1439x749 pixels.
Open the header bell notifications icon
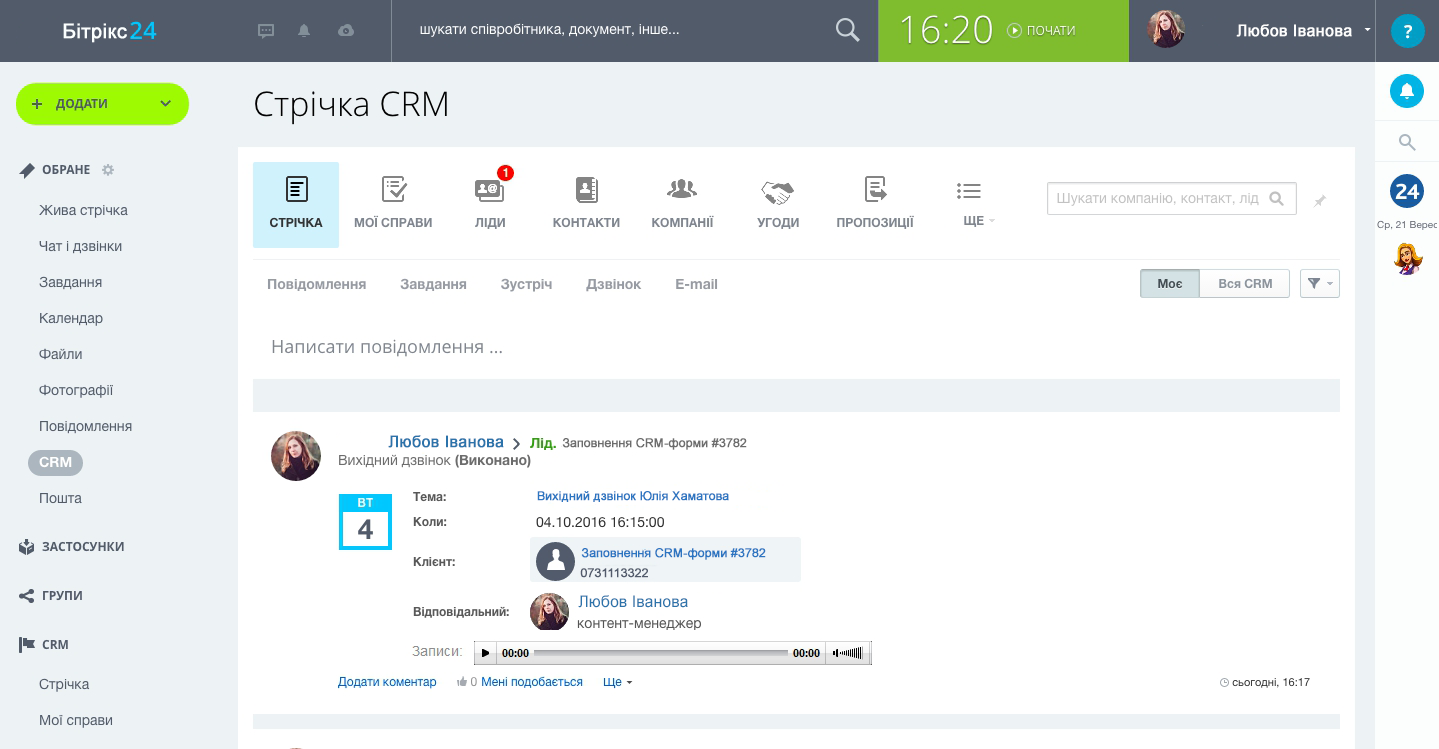[304, 31]
